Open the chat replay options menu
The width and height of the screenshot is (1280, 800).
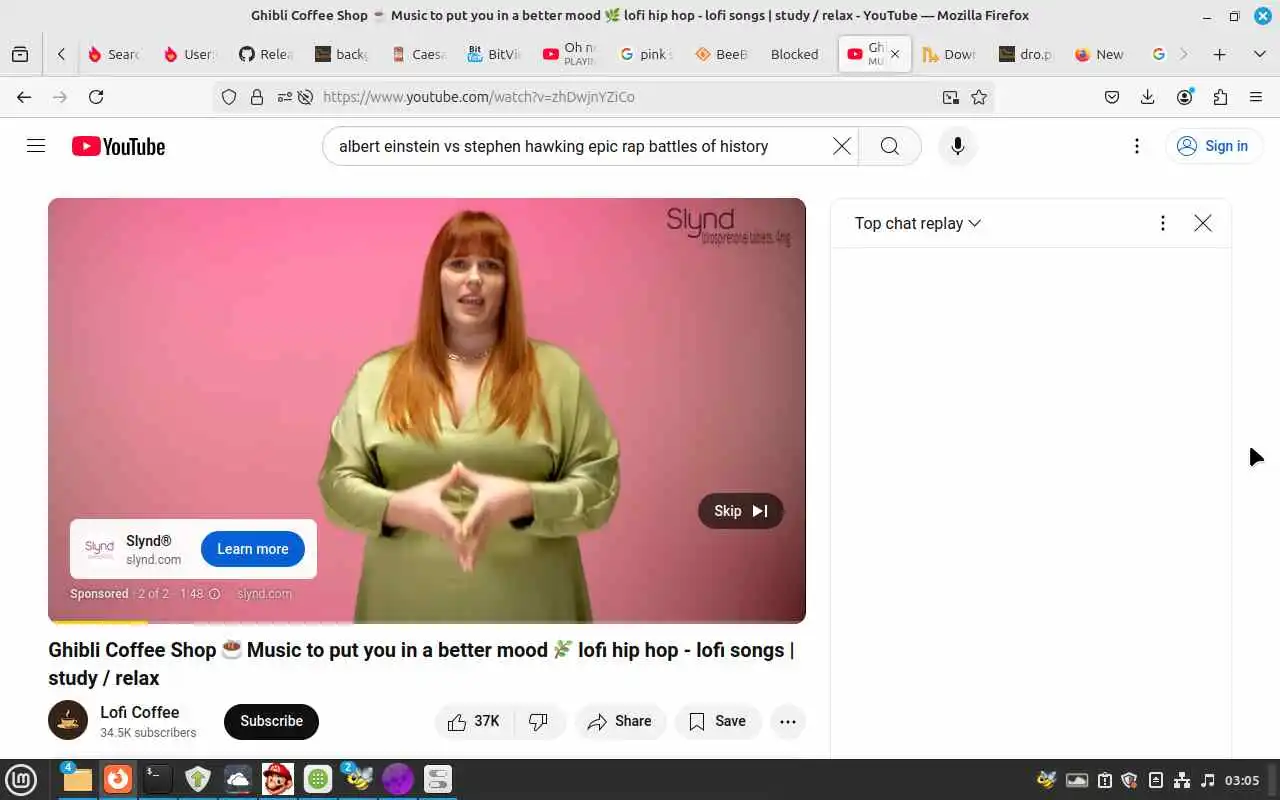point(1162,223)
